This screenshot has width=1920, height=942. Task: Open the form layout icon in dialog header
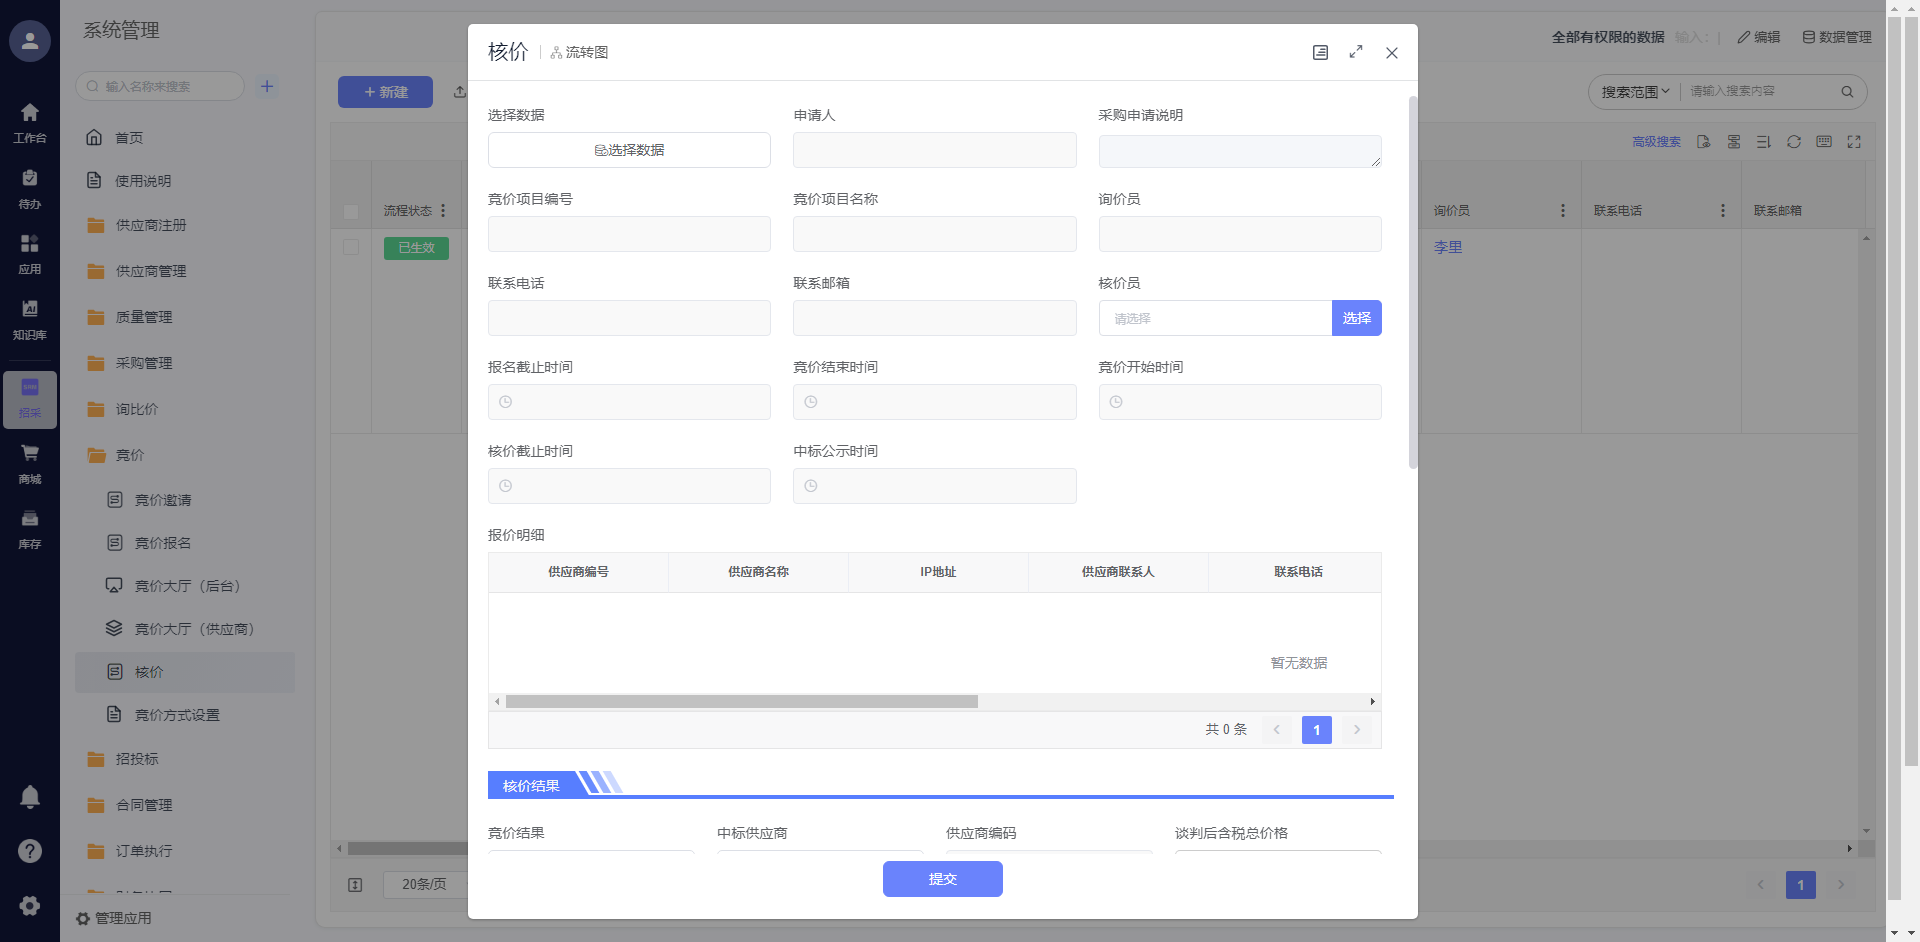tap(1320, 53)
